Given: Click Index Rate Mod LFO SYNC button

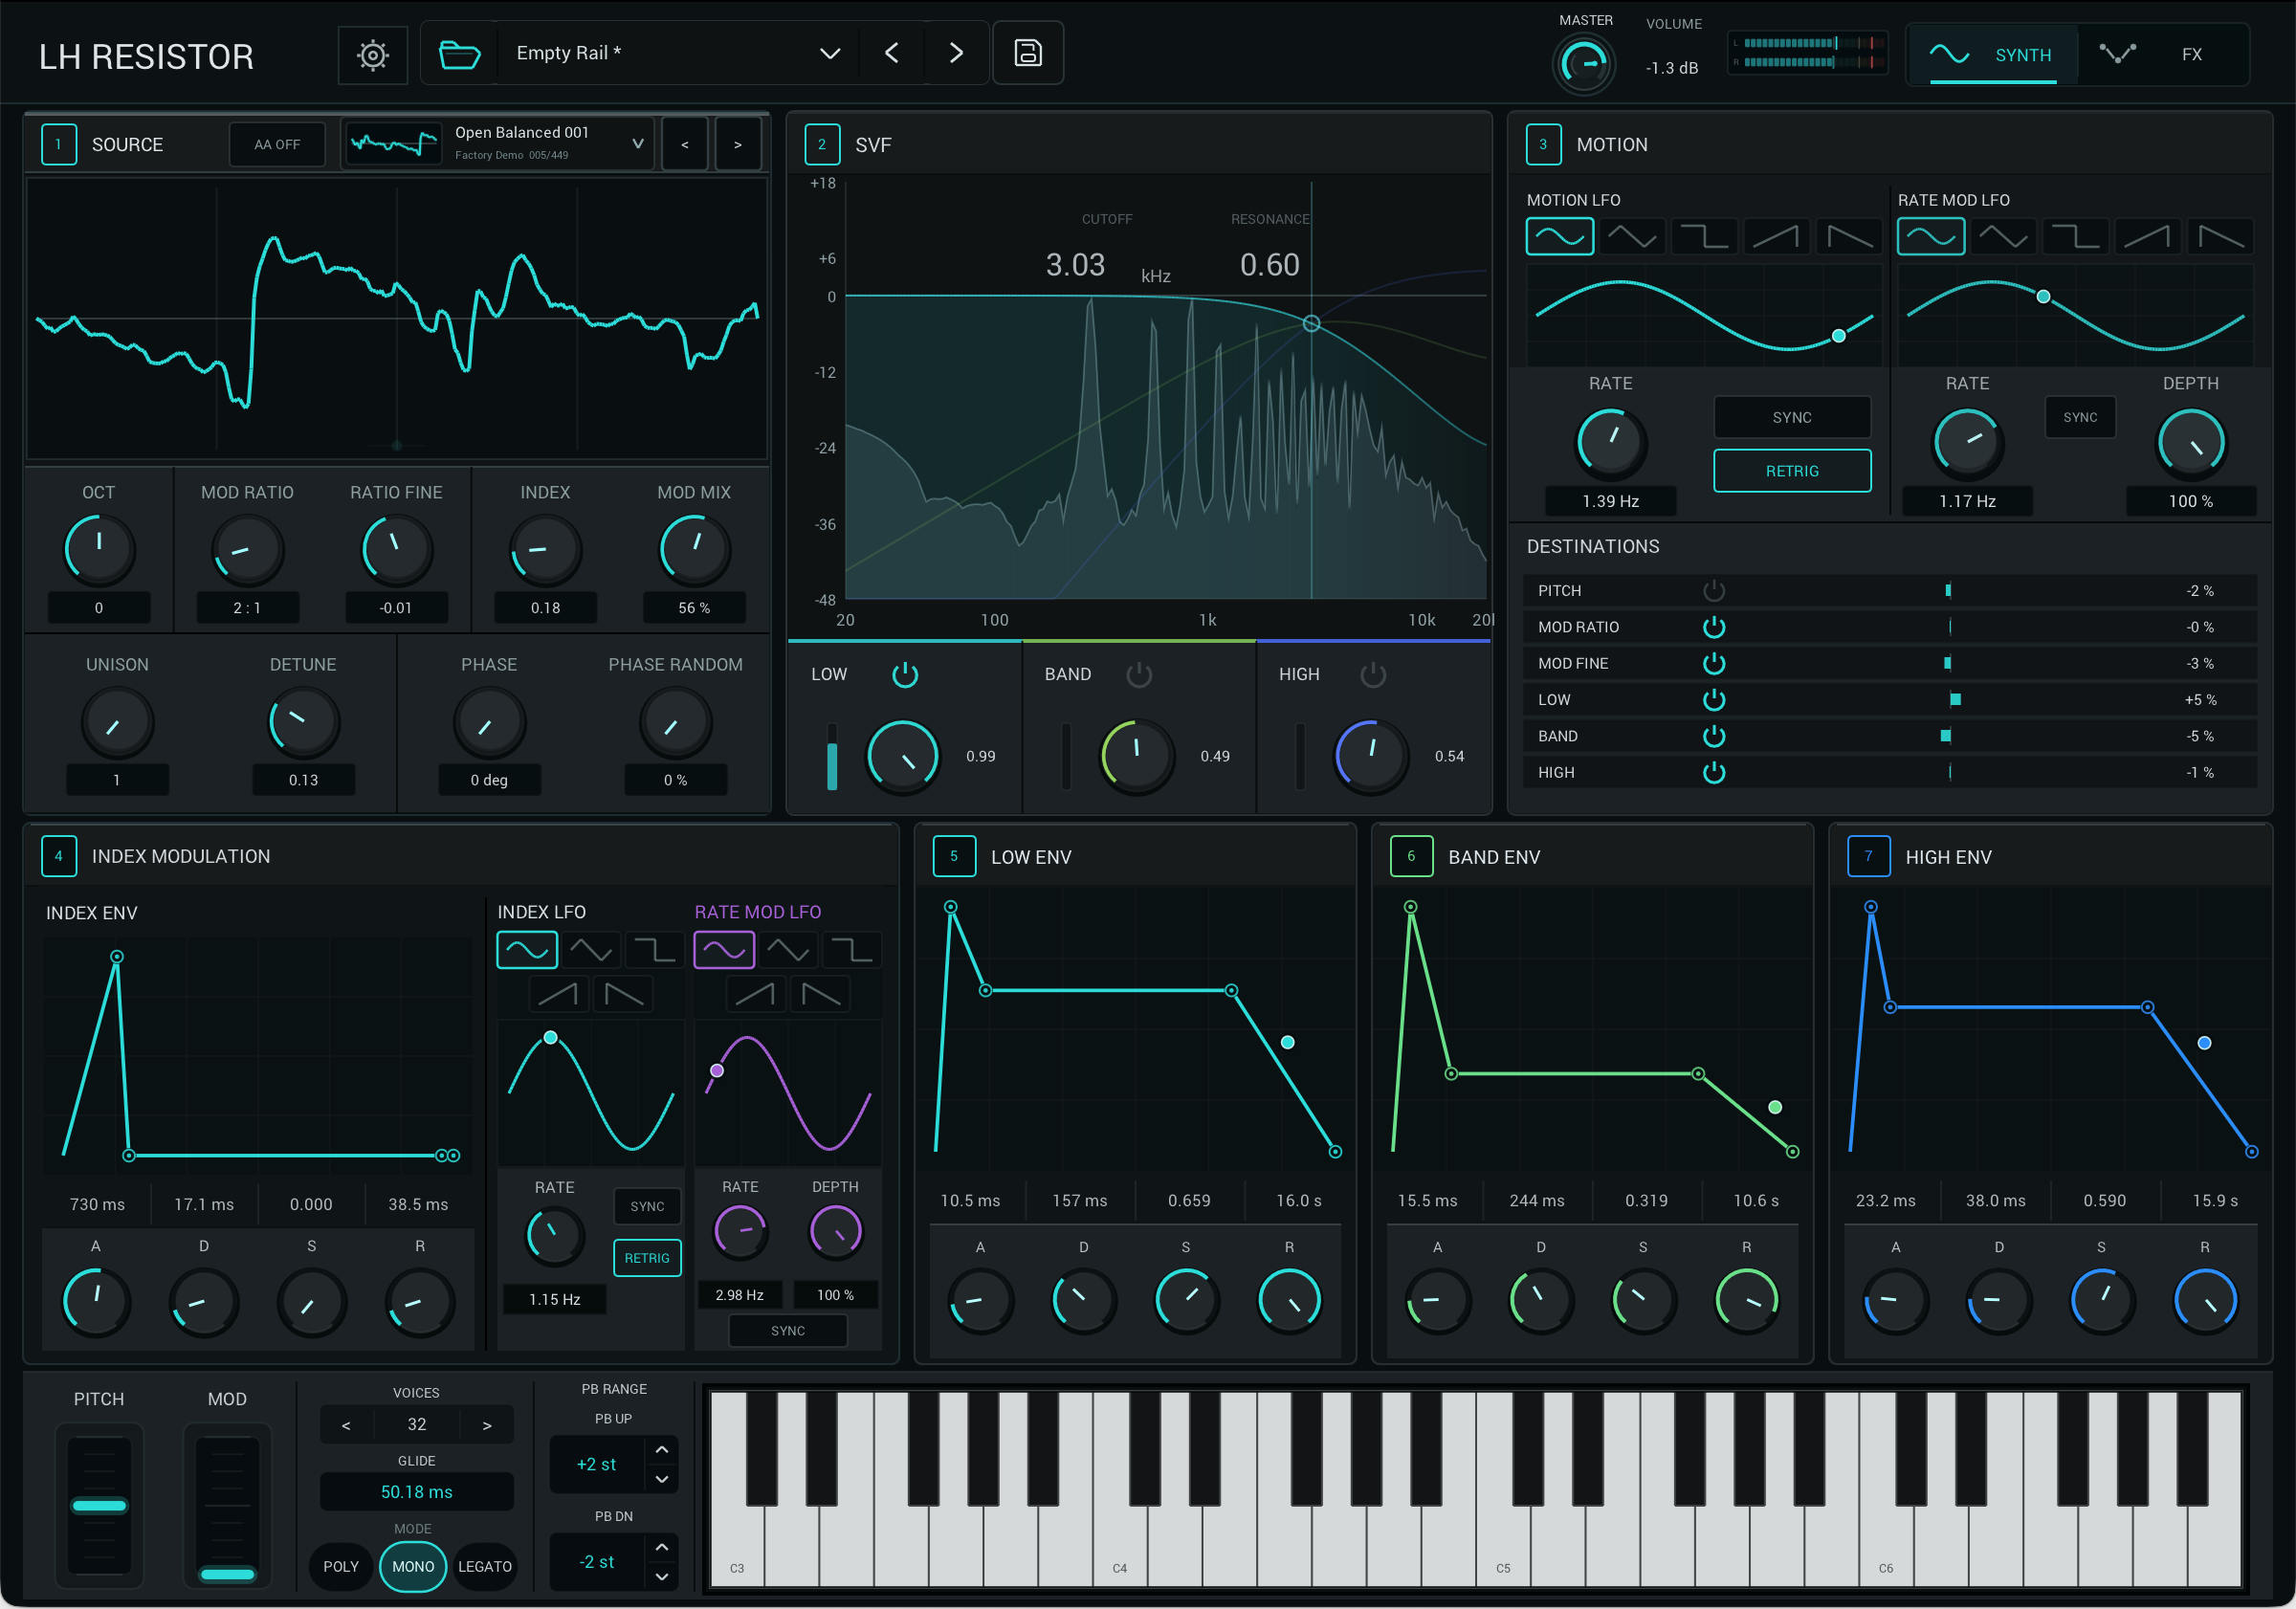Looking at the screenshot, I should 788,1331.
